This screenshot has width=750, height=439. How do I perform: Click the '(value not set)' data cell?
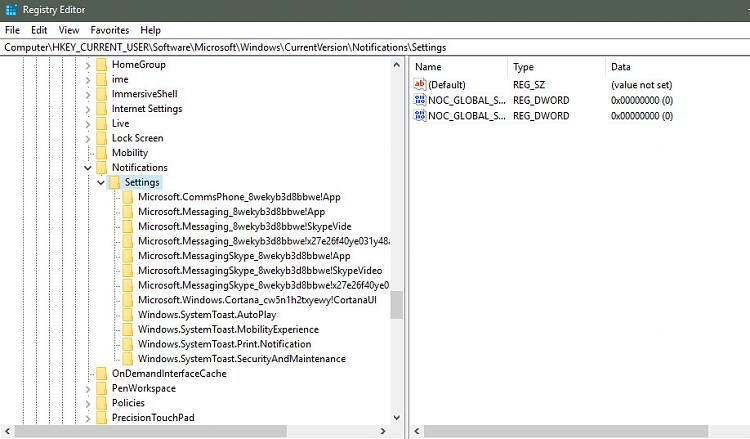coord(641,85)
